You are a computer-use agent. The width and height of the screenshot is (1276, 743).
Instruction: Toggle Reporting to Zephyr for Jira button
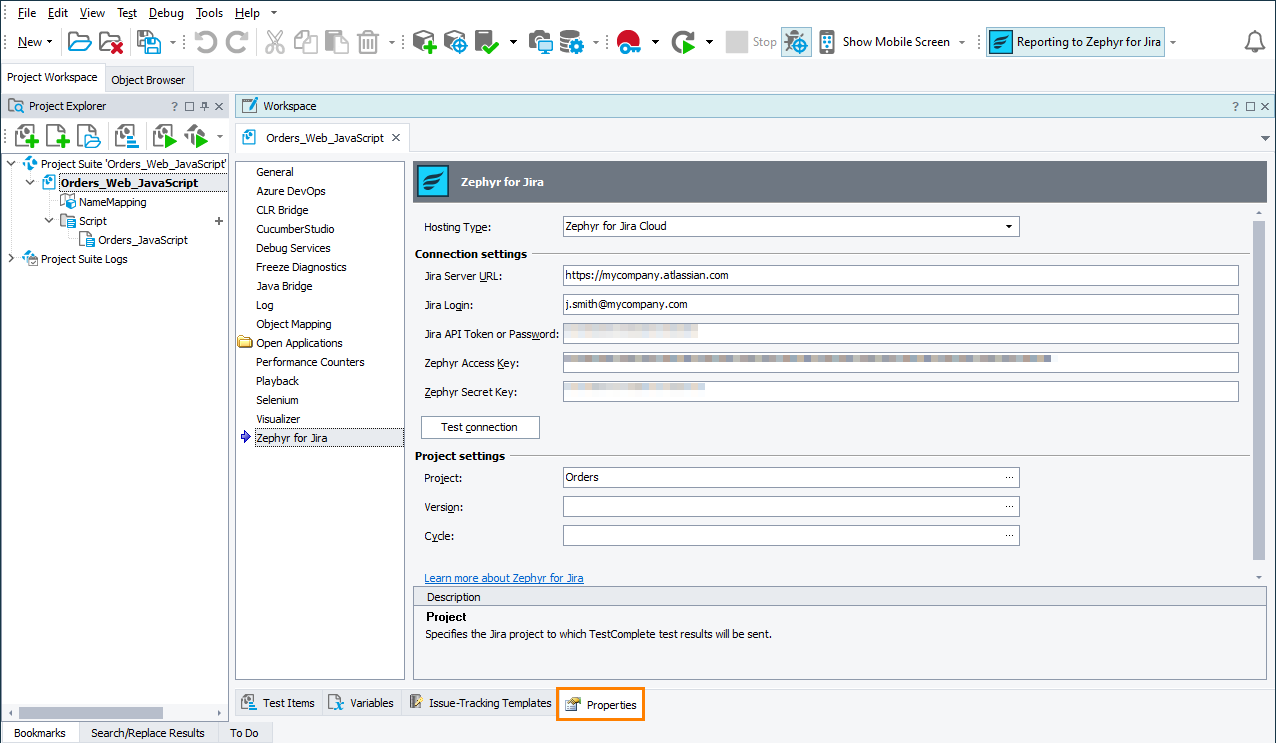[x=1075, y=42]
